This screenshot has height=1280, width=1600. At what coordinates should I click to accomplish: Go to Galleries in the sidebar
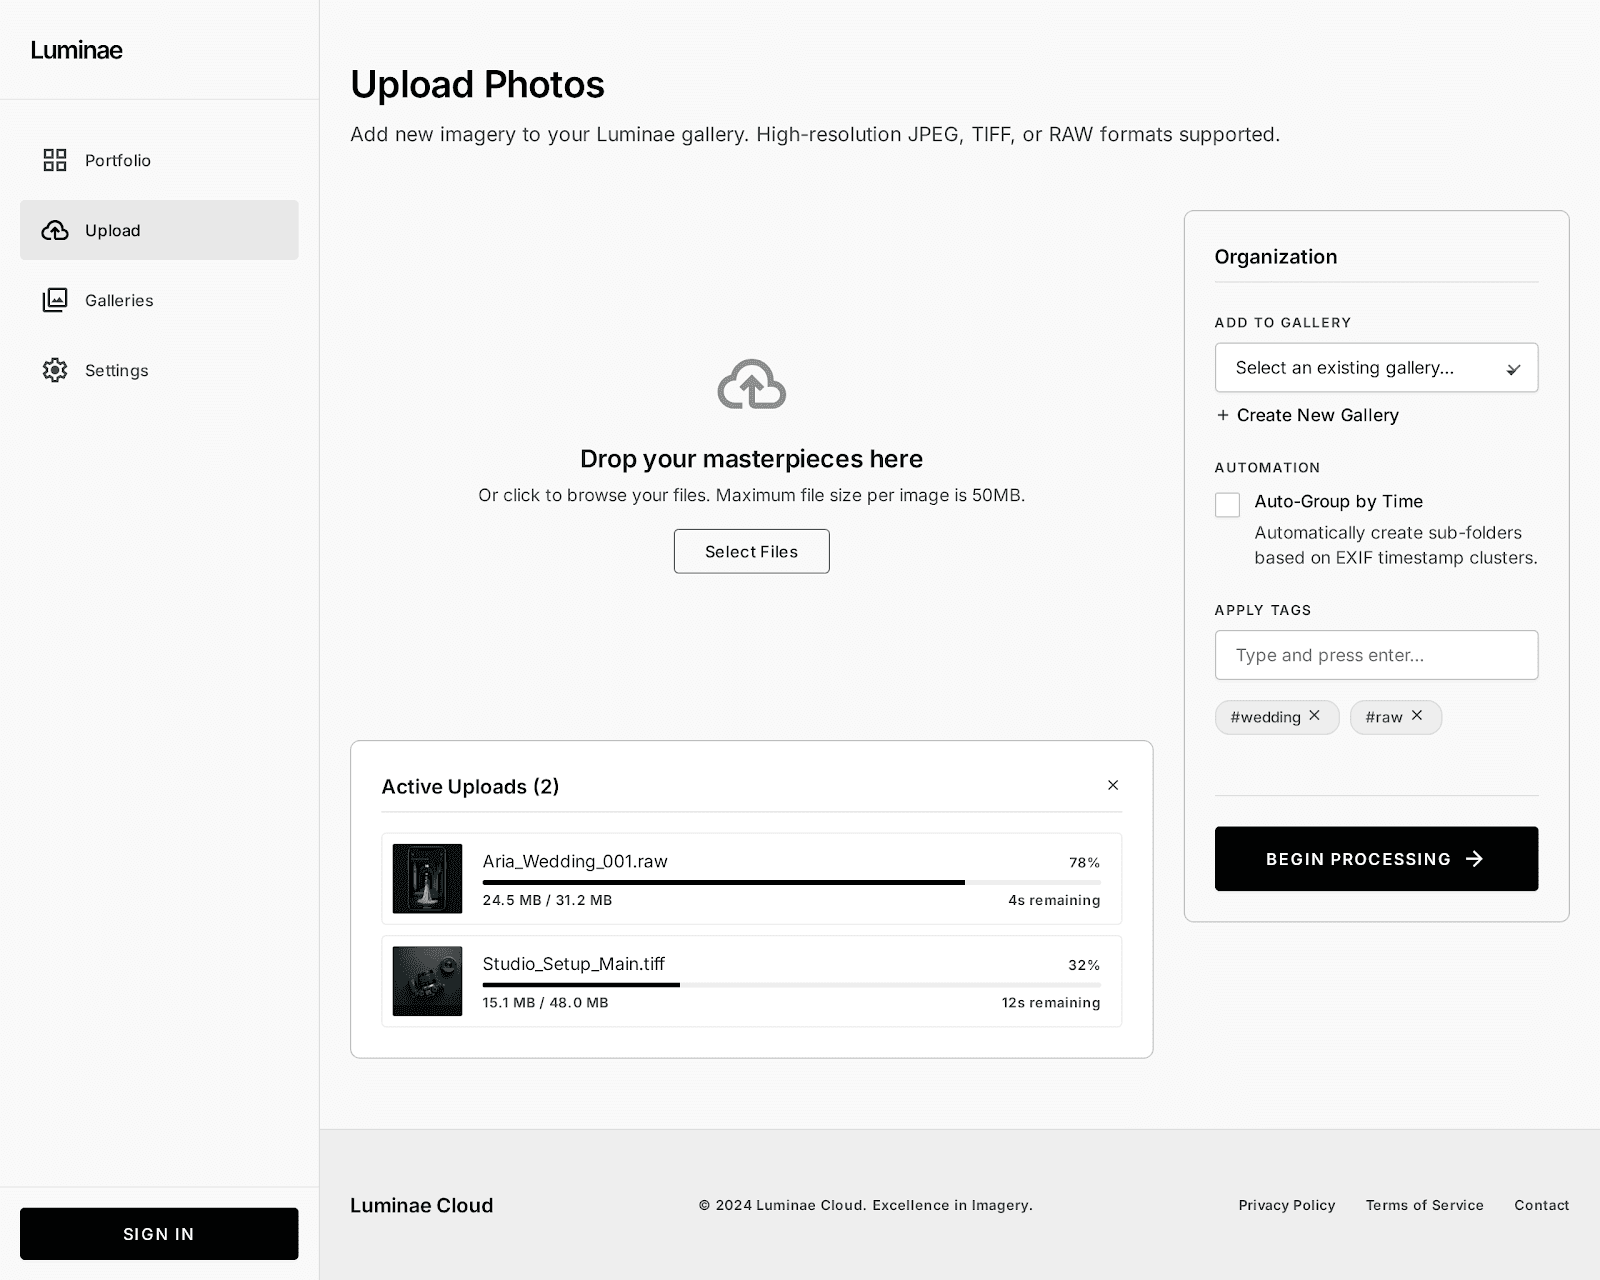[159, 300]
